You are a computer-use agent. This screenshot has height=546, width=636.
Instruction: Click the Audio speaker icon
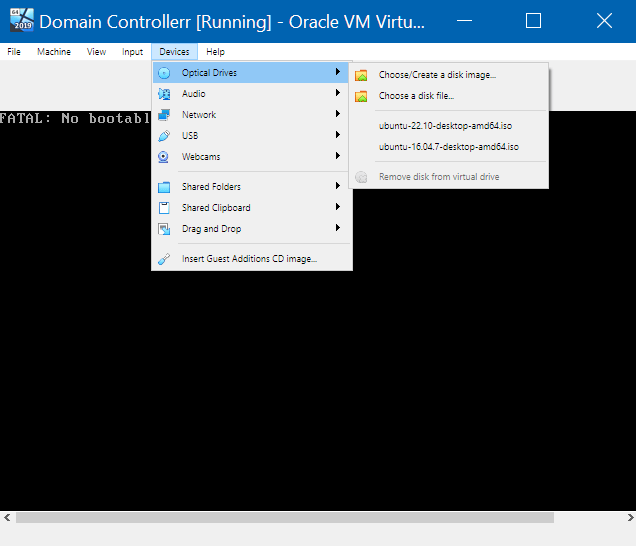[x=164, y=94]
